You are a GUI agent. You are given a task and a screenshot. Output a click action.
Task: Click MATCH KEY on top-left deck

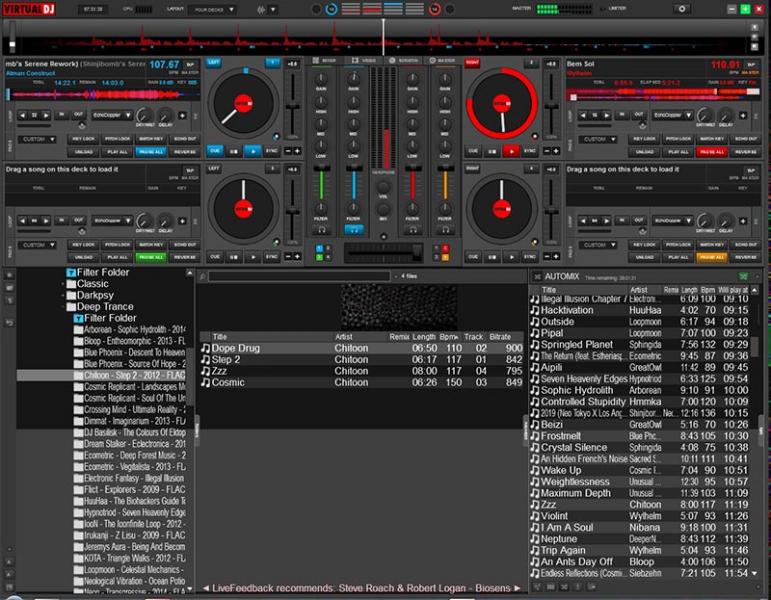click(151, 139)
